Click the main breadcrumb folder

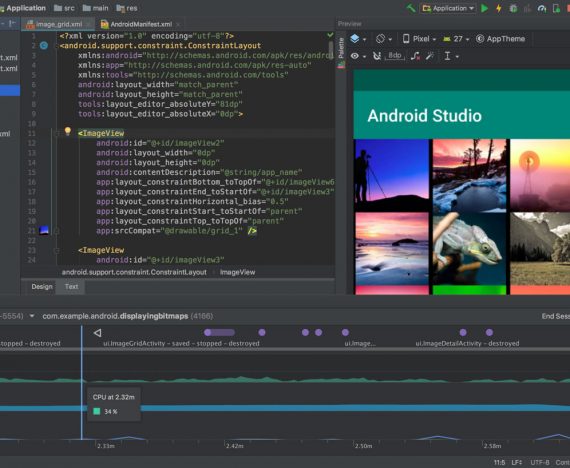pos(95,8)
